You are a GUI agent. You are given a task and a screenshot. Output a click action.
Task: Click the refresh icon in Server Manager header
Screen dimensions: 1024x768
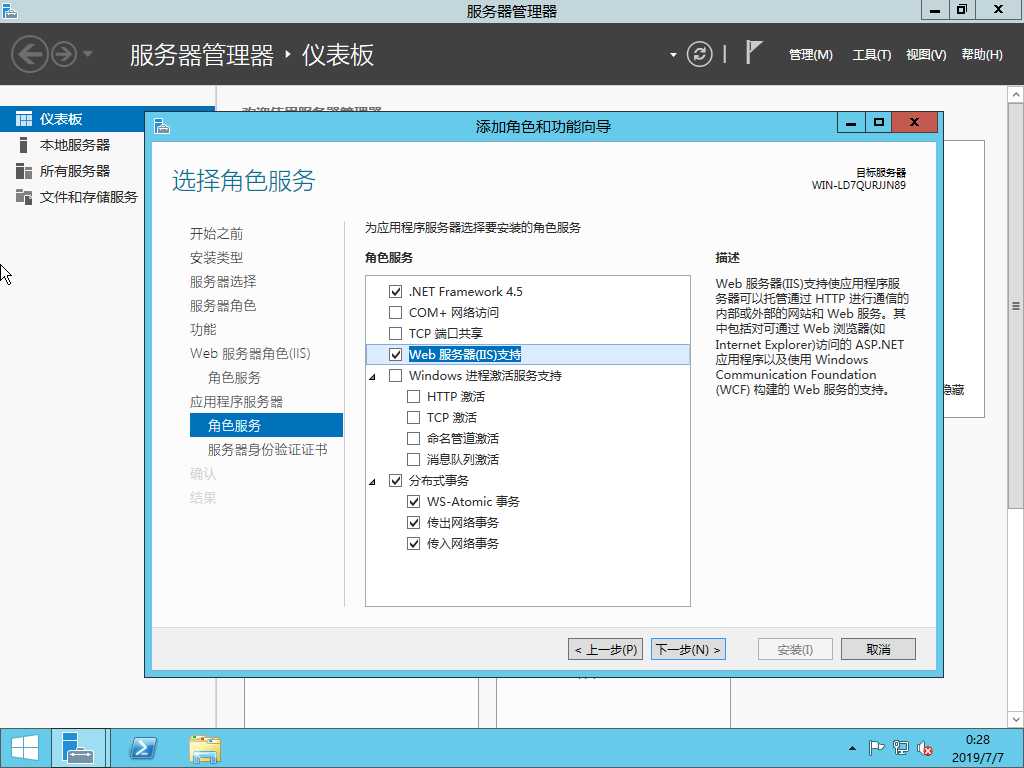point(699,54)
